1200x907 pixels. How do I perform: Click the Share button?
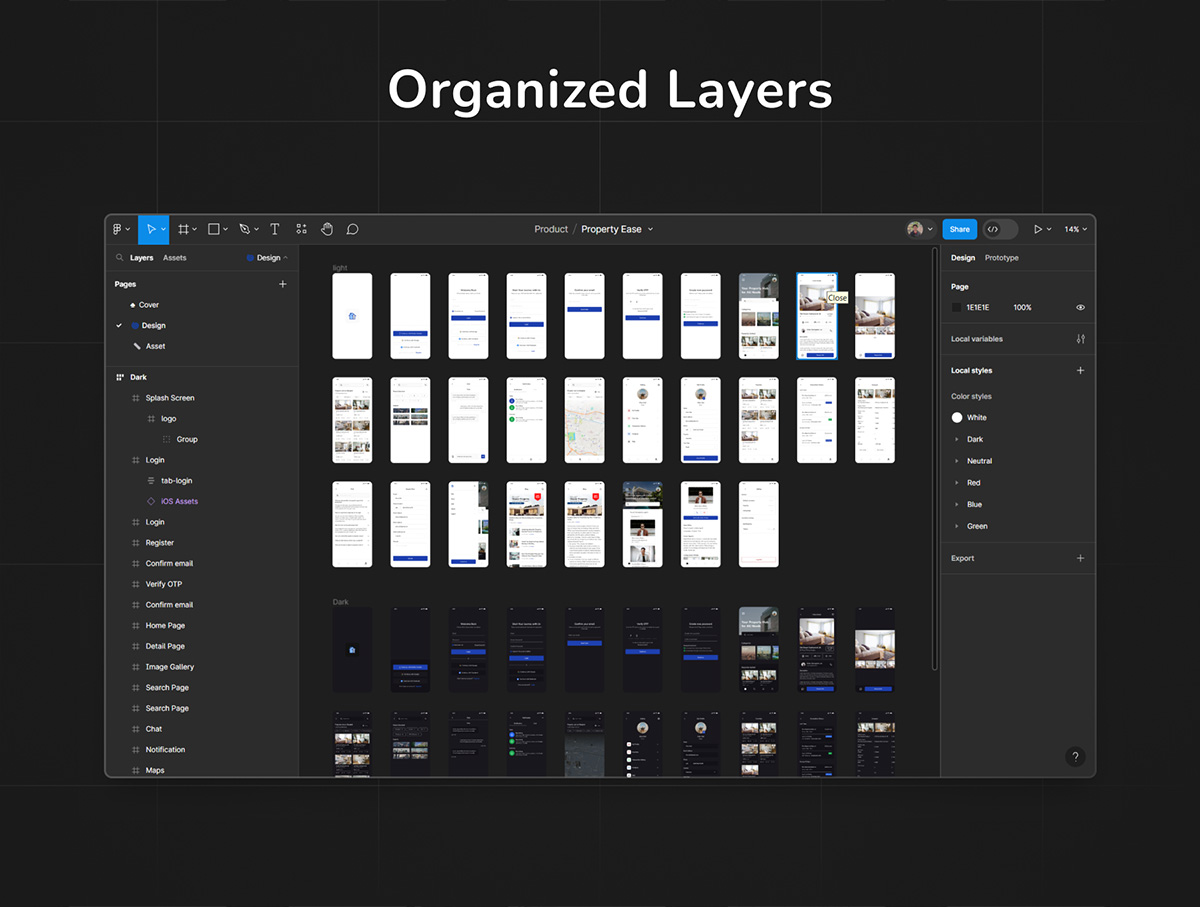[959, 229]
